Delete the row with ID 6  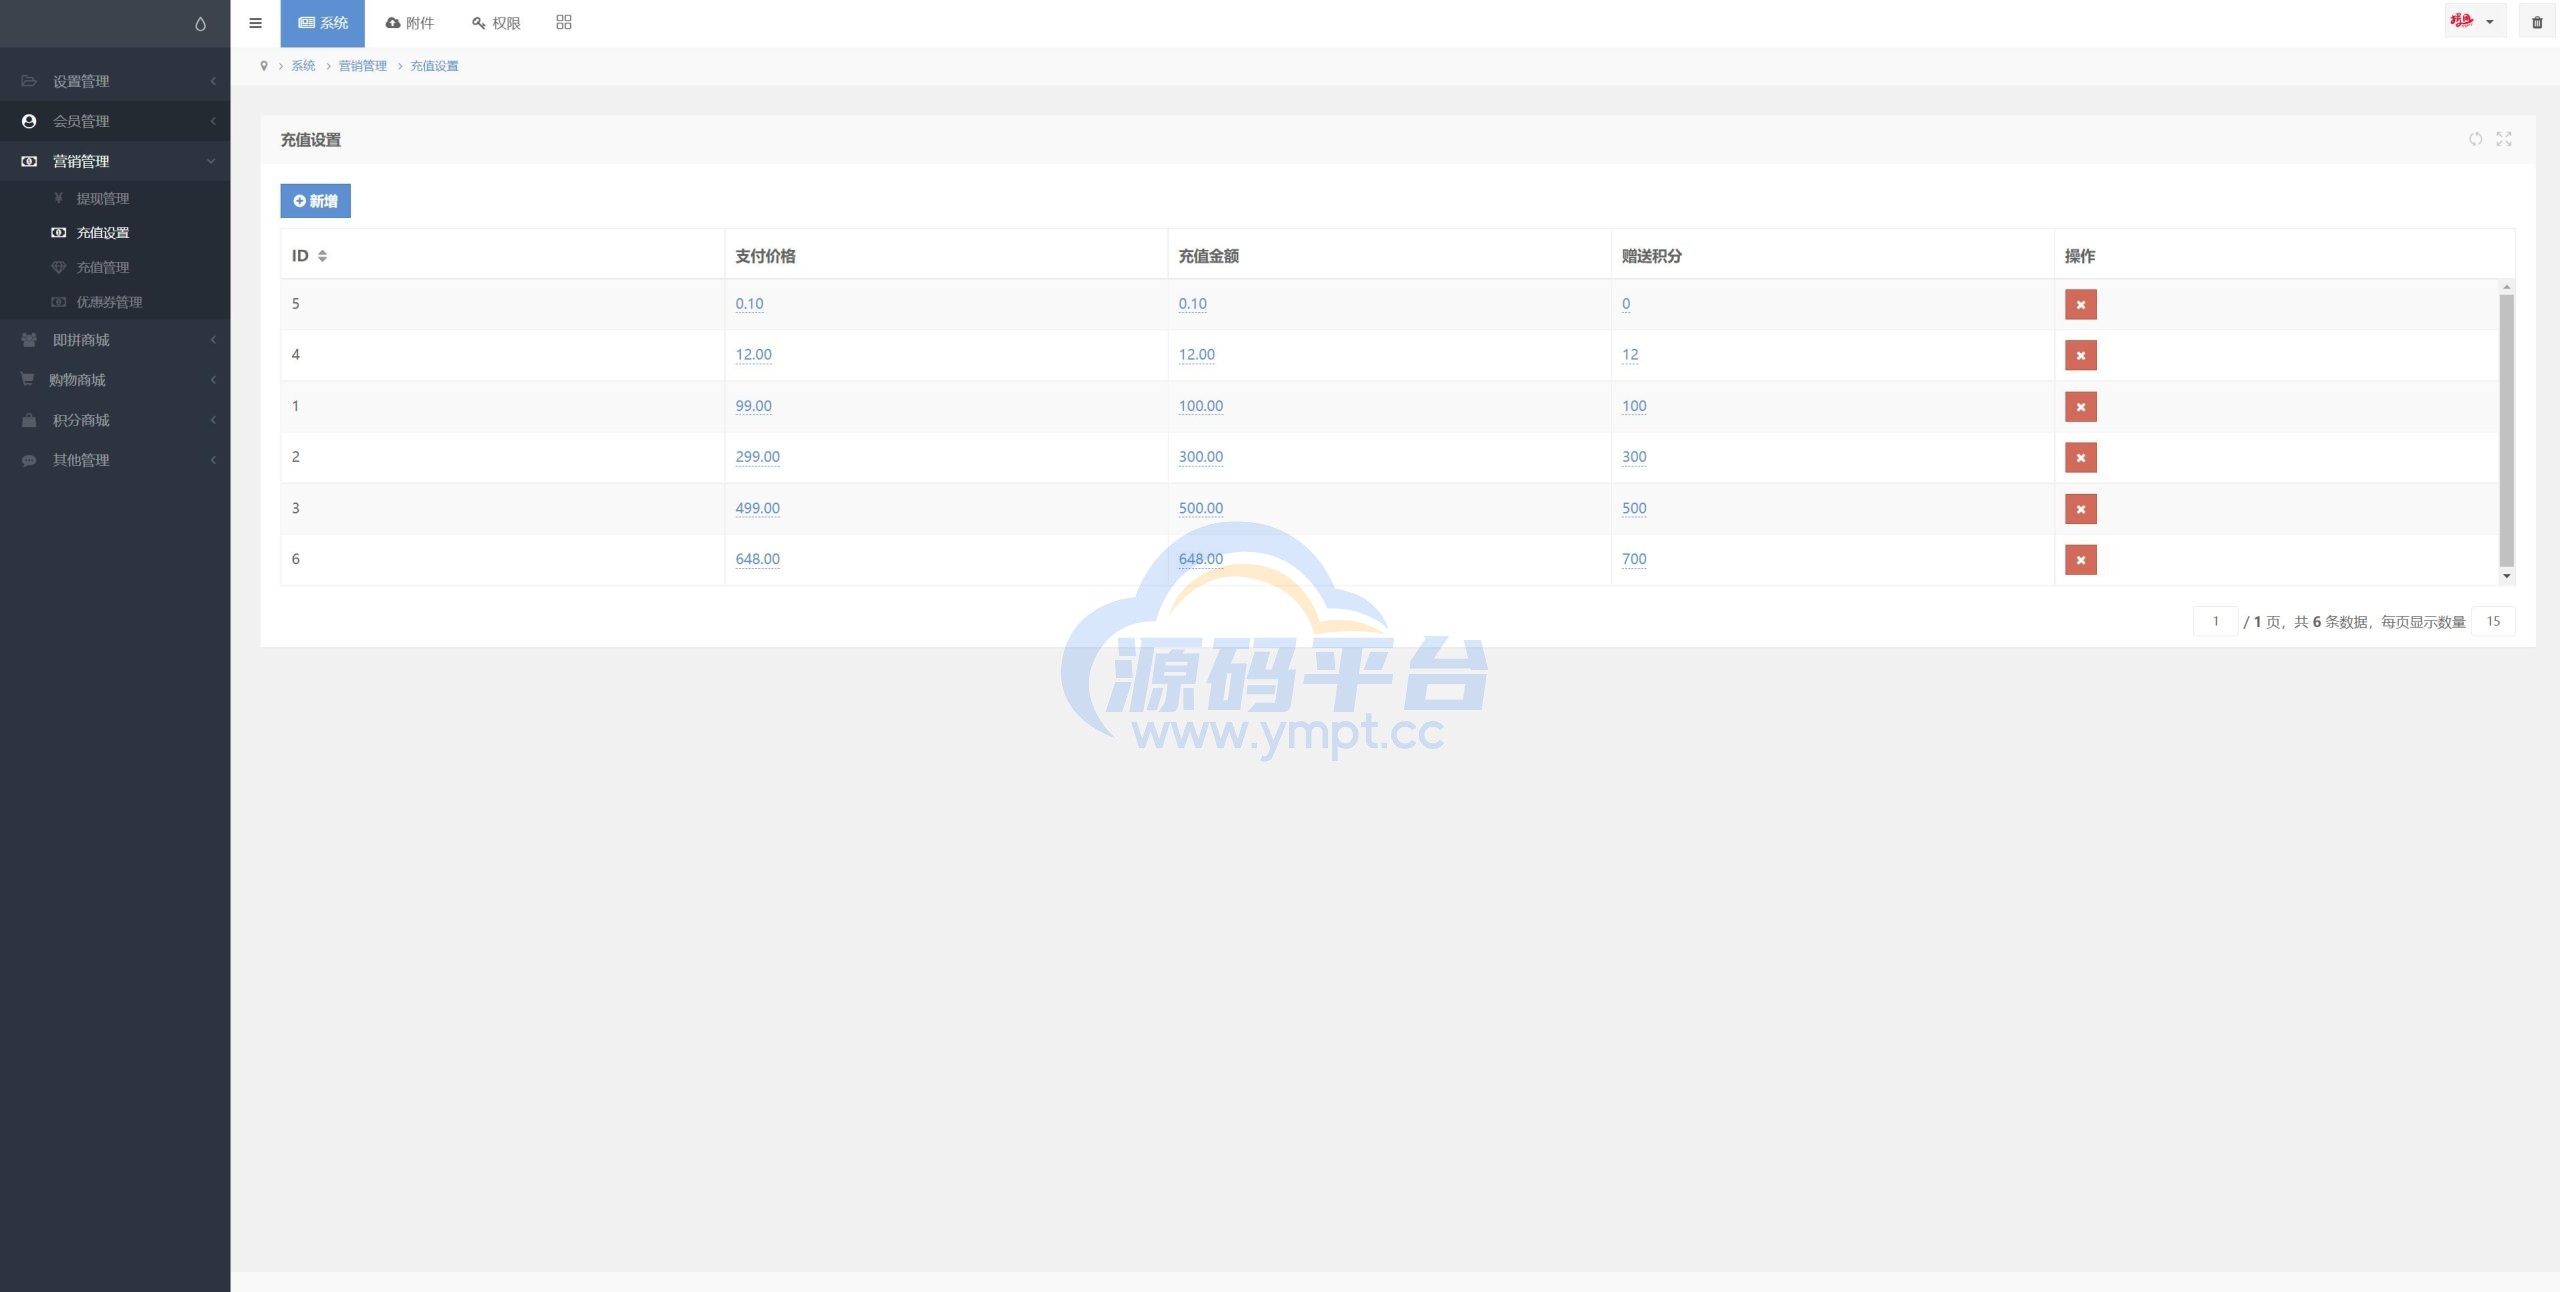click(x=2081, y=560)
